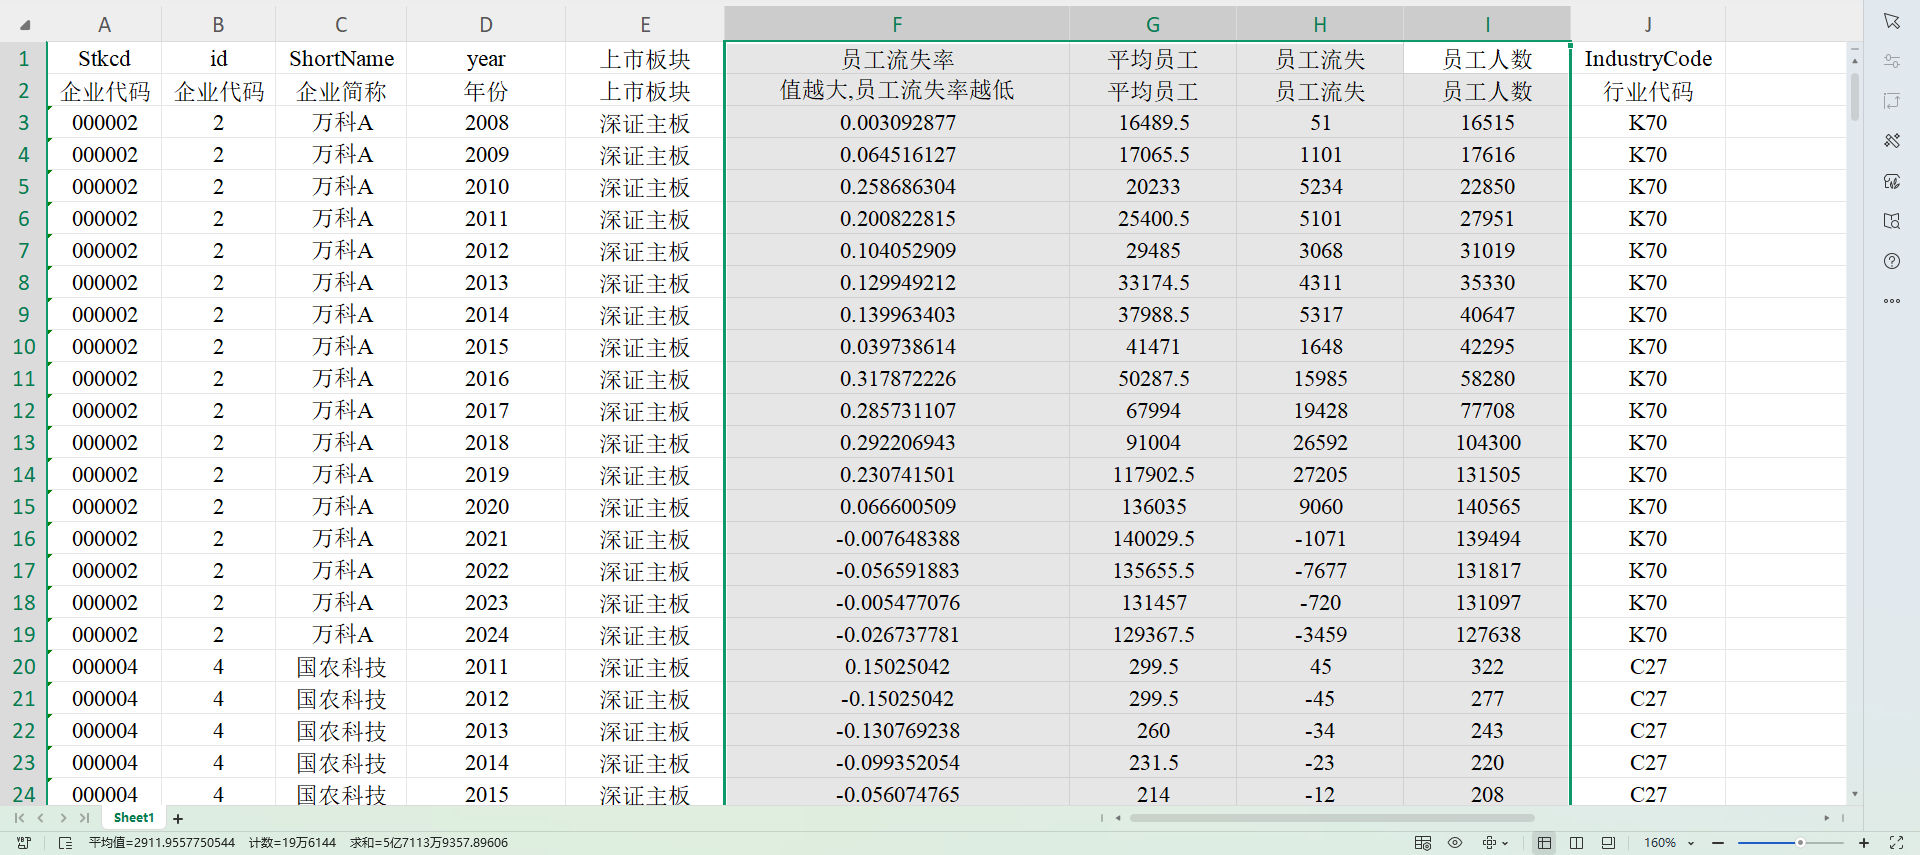Enter full screen mode from status bar
The image size is (1920, 855).
[1896, 843]
